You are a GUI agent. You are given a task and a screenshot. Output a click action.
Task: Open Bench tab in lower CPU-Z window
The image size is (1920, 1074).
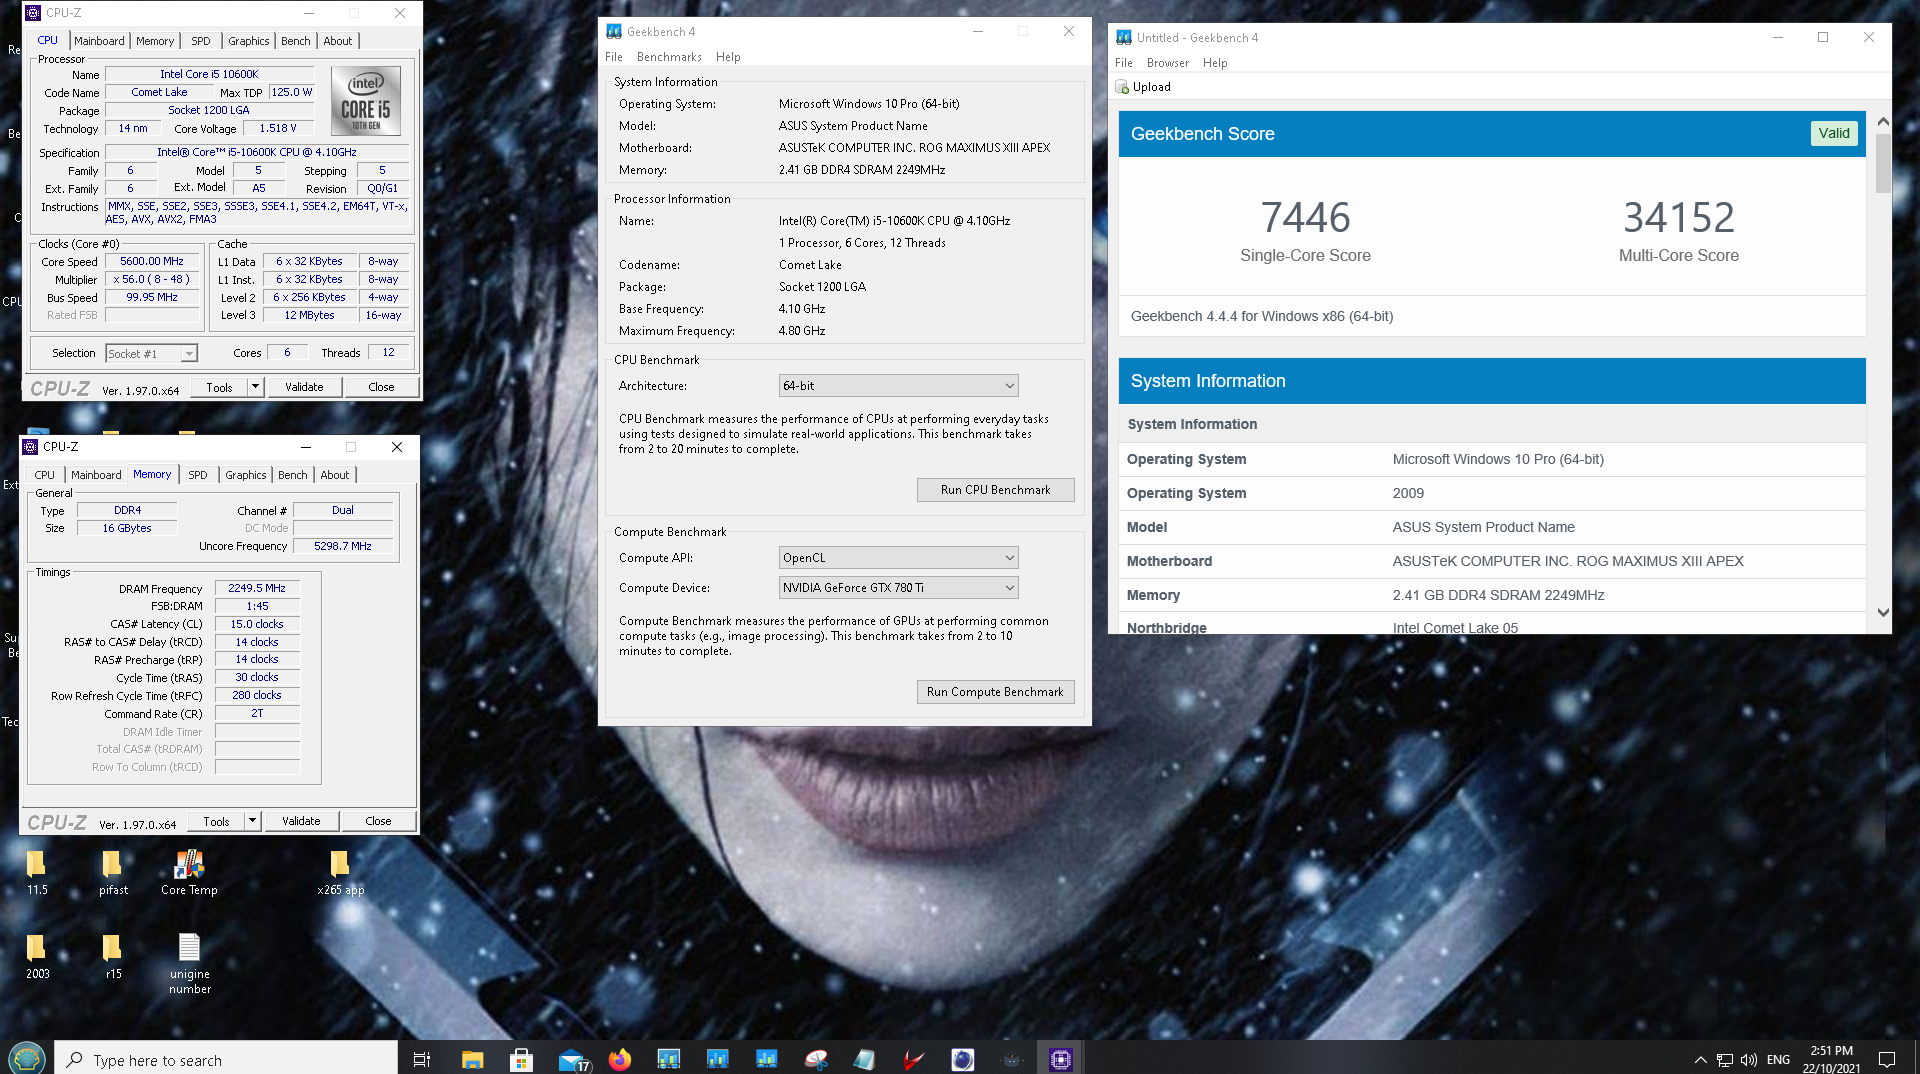(x=293, y=475)
